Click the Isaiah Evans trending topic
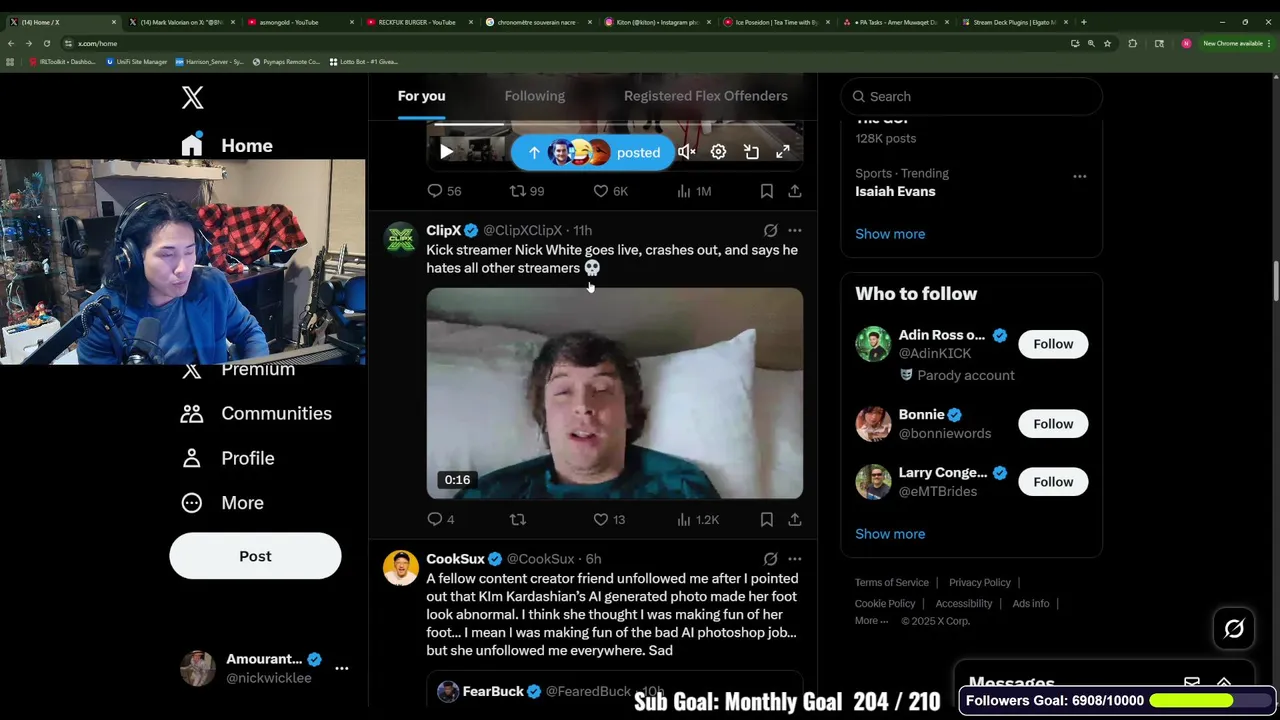This screenshot has height=720, width=1280. click(x=895, y=192)
